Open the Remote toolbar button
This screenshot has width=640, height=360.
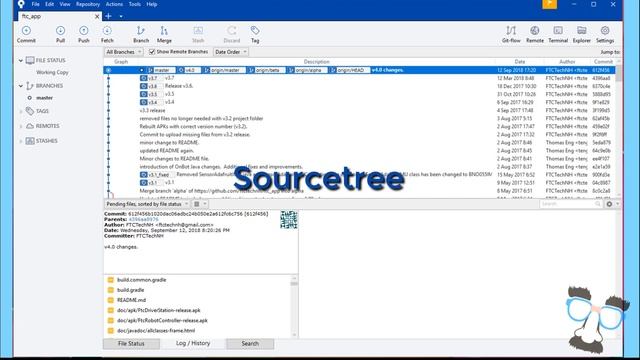[x=535, y=34]
